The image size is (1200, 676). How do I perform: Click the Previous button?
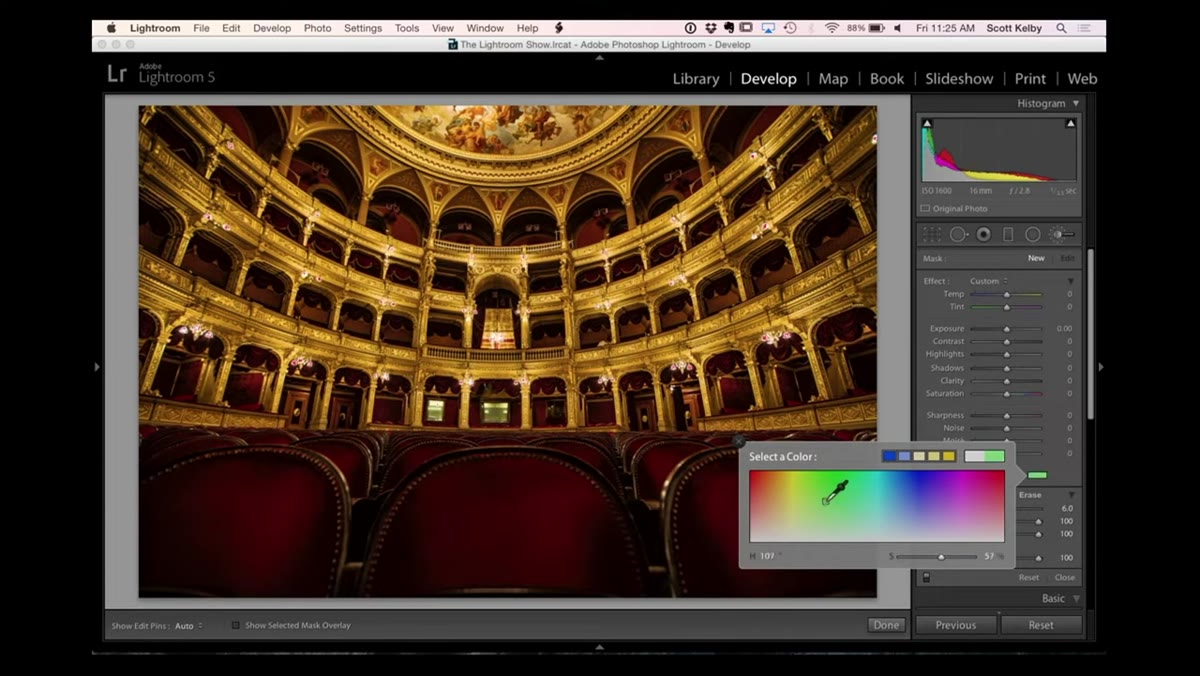click(x=956, y=625)
